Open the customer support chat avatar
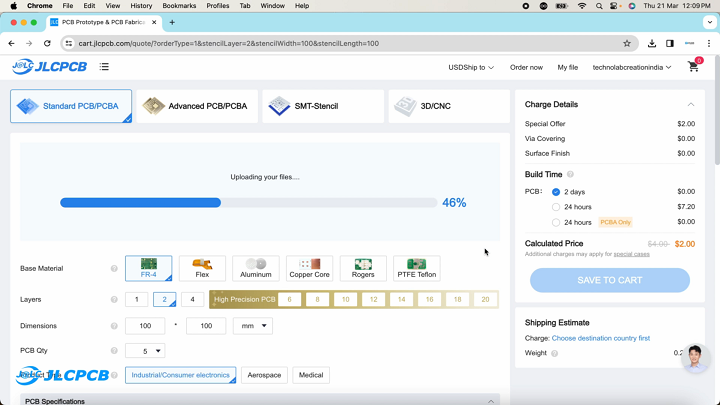Screen dimensions: 720x405 pos(695,358)
